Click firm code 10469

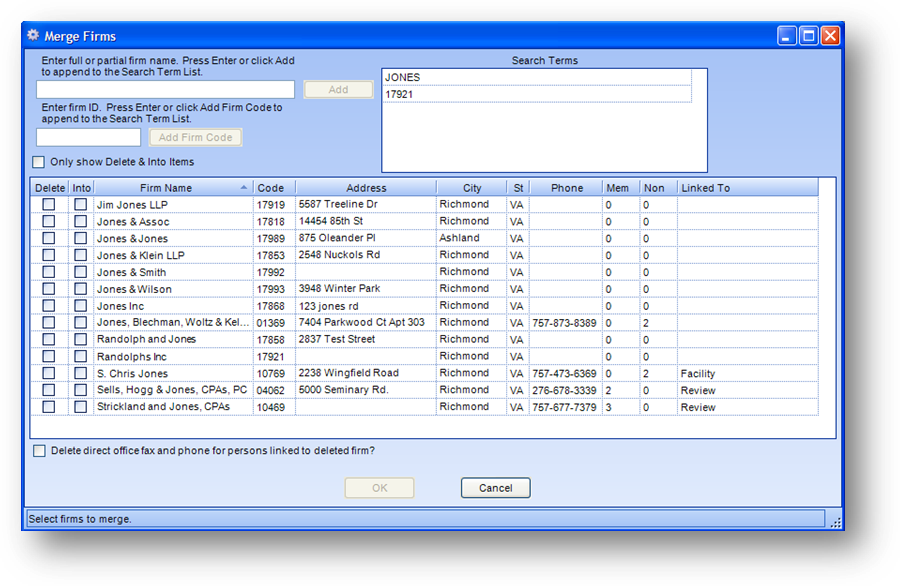[271, 407]
